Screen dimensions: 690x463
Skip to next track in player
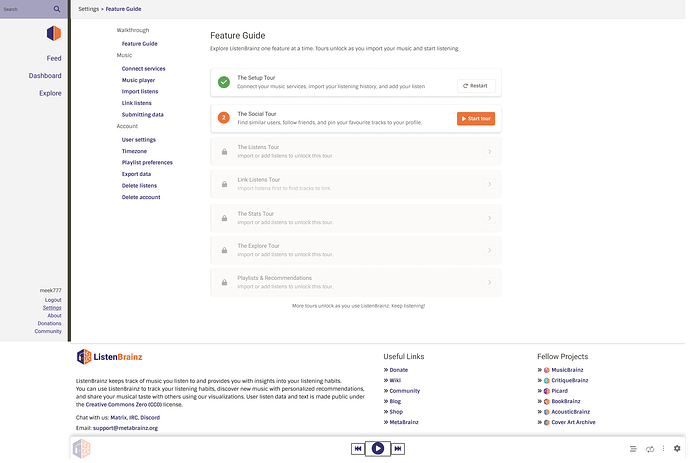398,448
